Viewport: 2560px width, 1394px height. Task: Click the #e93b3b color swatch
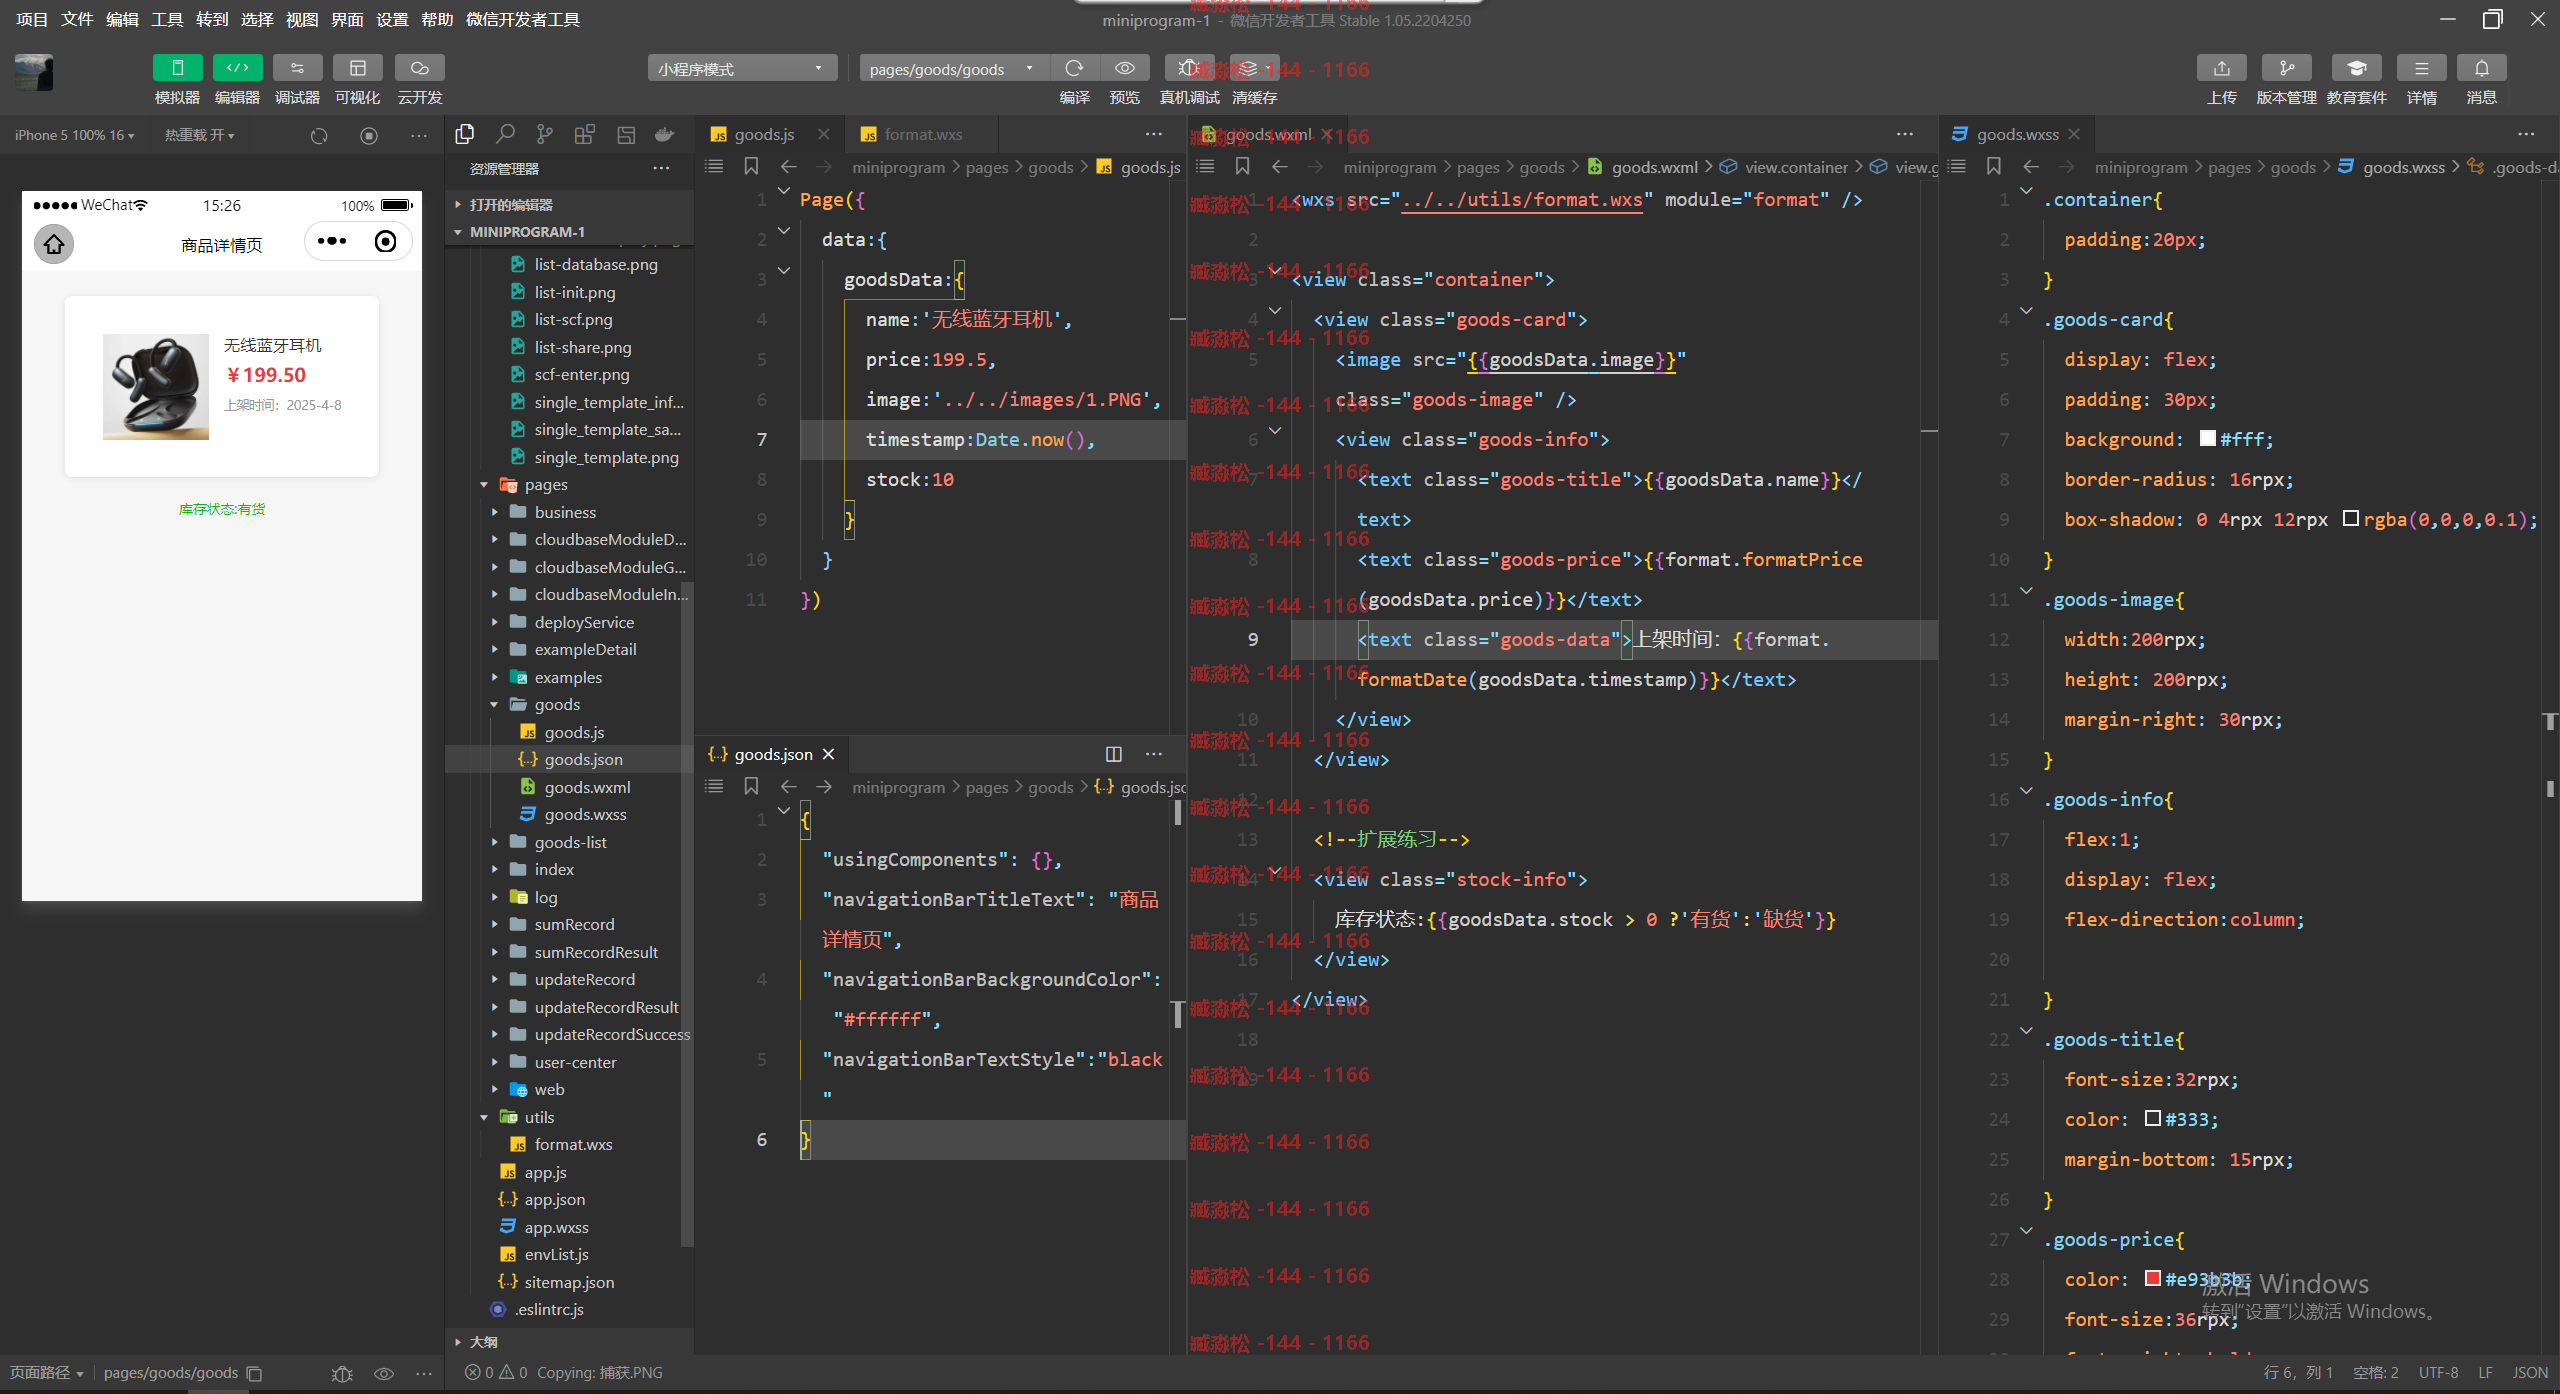pos(2153,1278)
